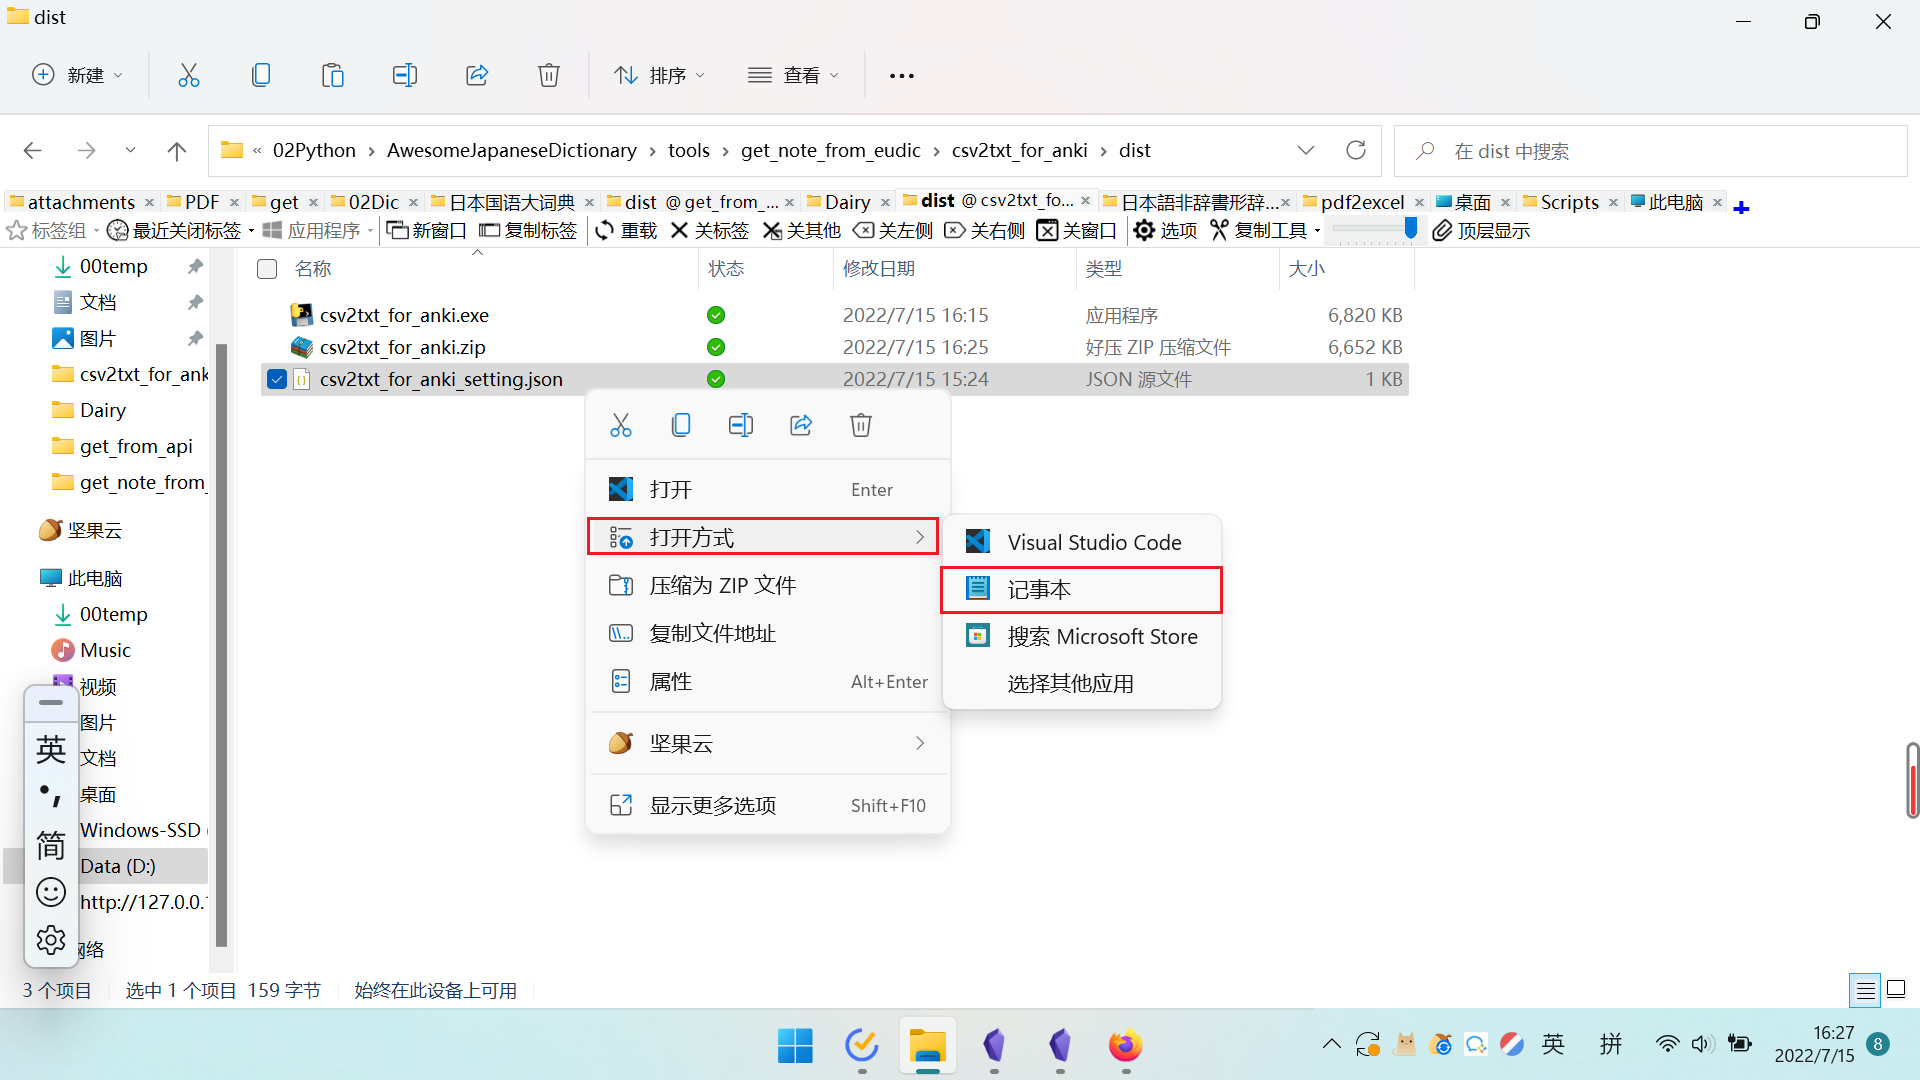Screen dimensions: 1920x1080
Task: Switch to details view icon in status bar
Action: (1865, 990)
